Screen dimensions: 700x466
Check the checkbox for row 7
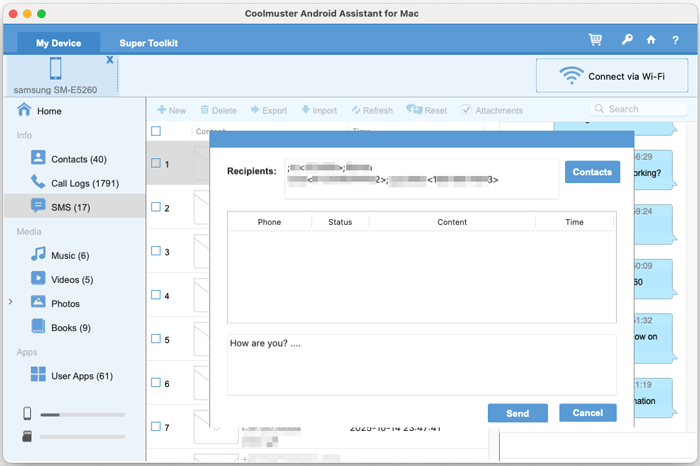coord(156,426)
